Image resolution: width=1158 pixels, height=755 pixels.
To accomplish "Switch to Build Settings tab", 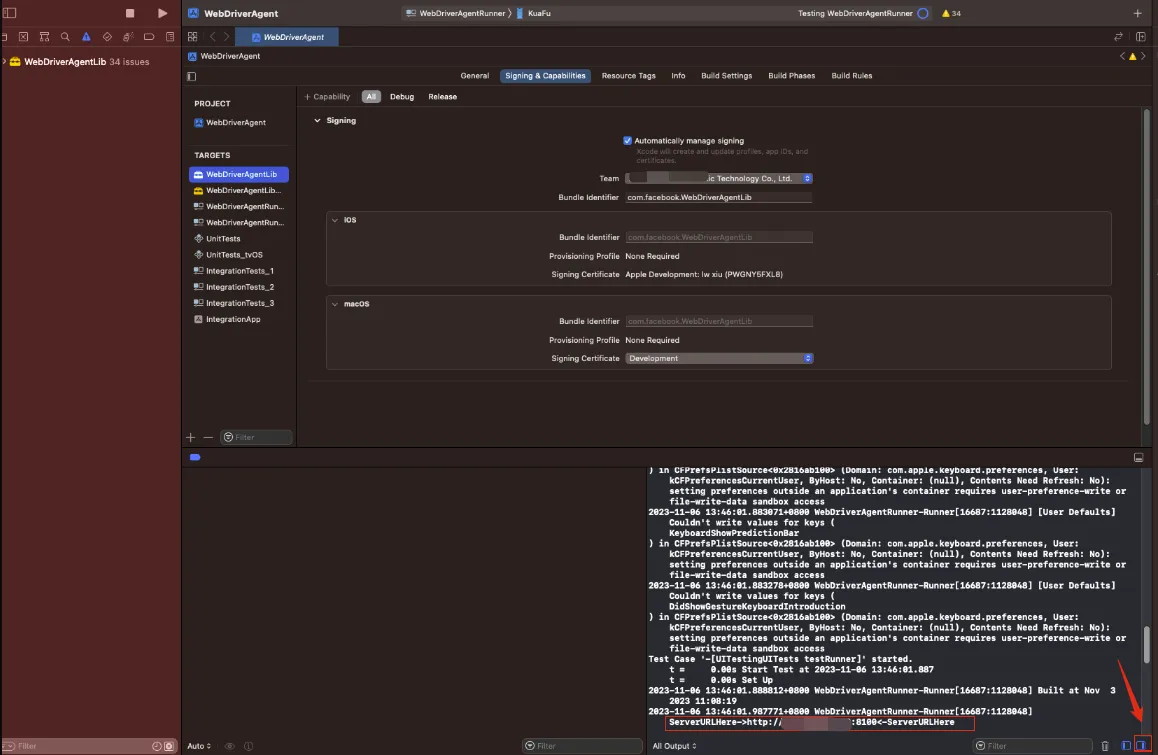I will coord(726,76).
